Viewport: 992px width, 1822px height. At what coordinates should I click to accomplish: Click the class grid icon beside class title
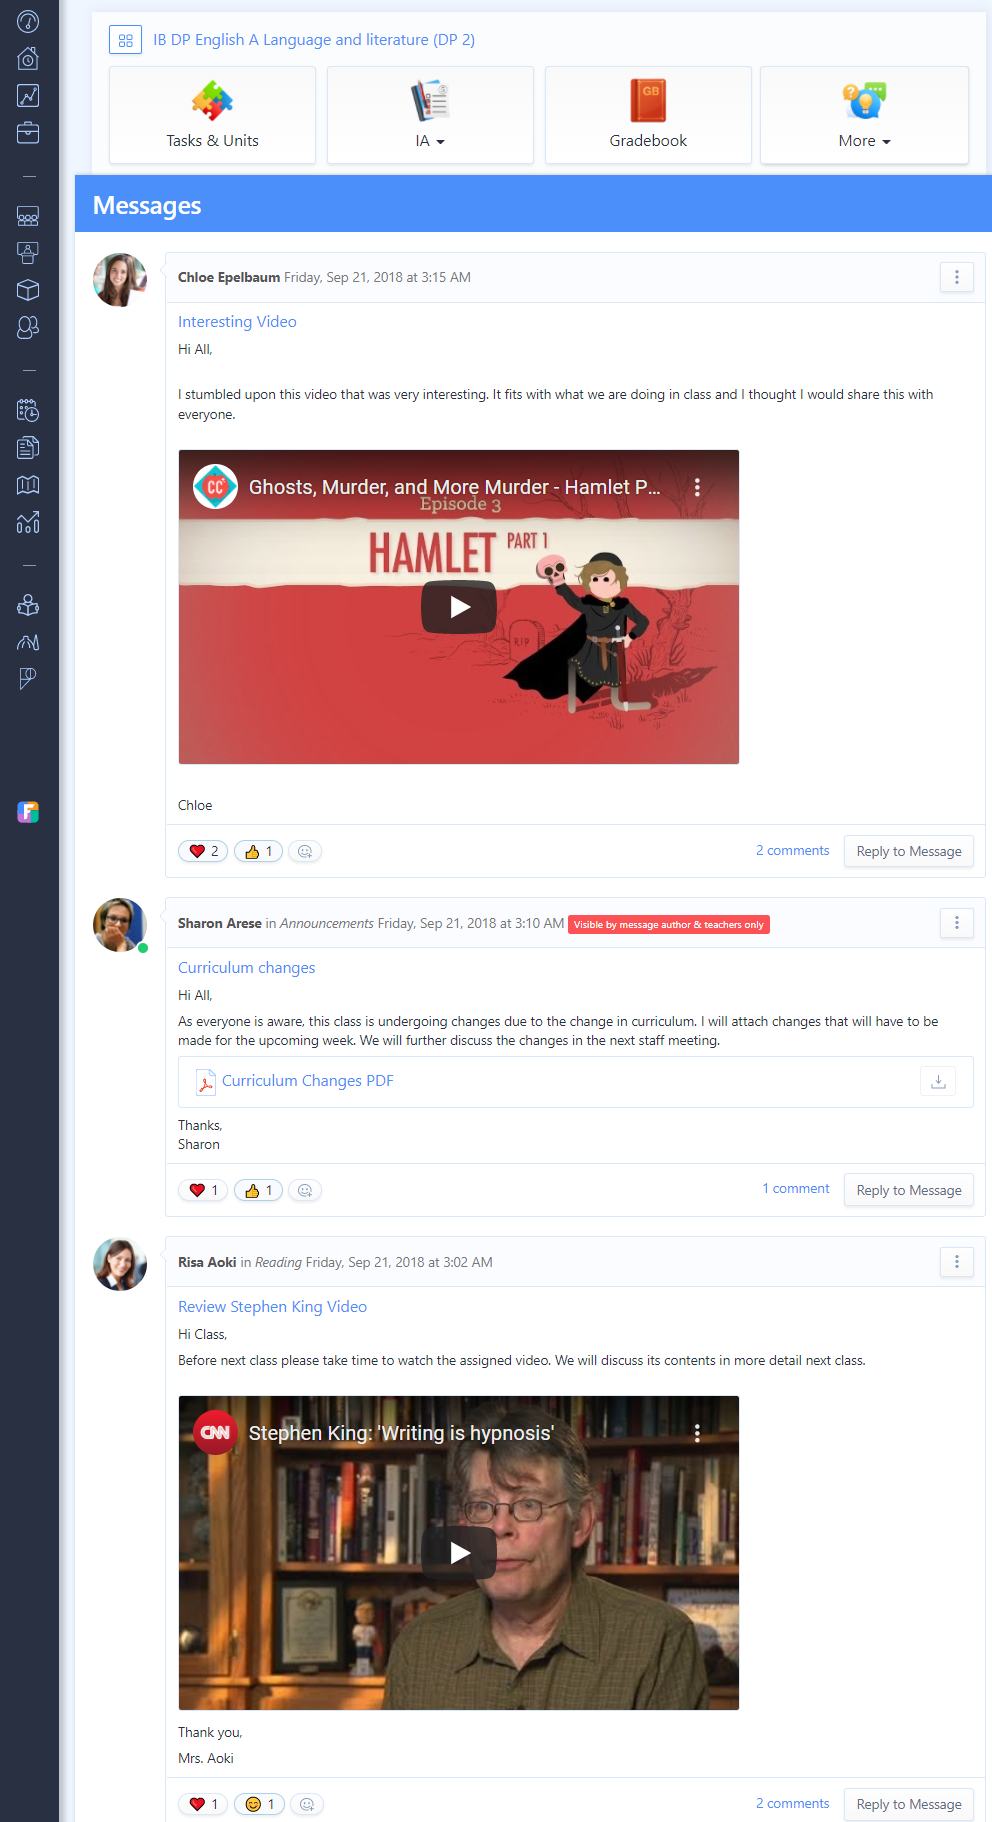(125, 40)
